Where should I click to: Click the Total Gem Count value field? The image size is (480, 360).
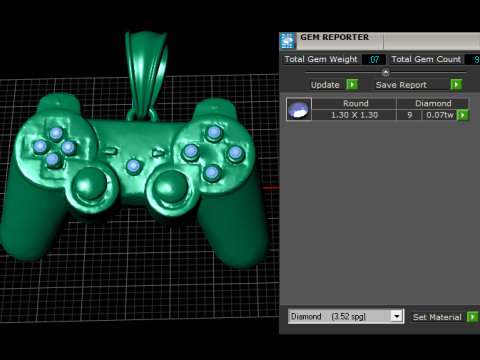(x=473, y=60)
